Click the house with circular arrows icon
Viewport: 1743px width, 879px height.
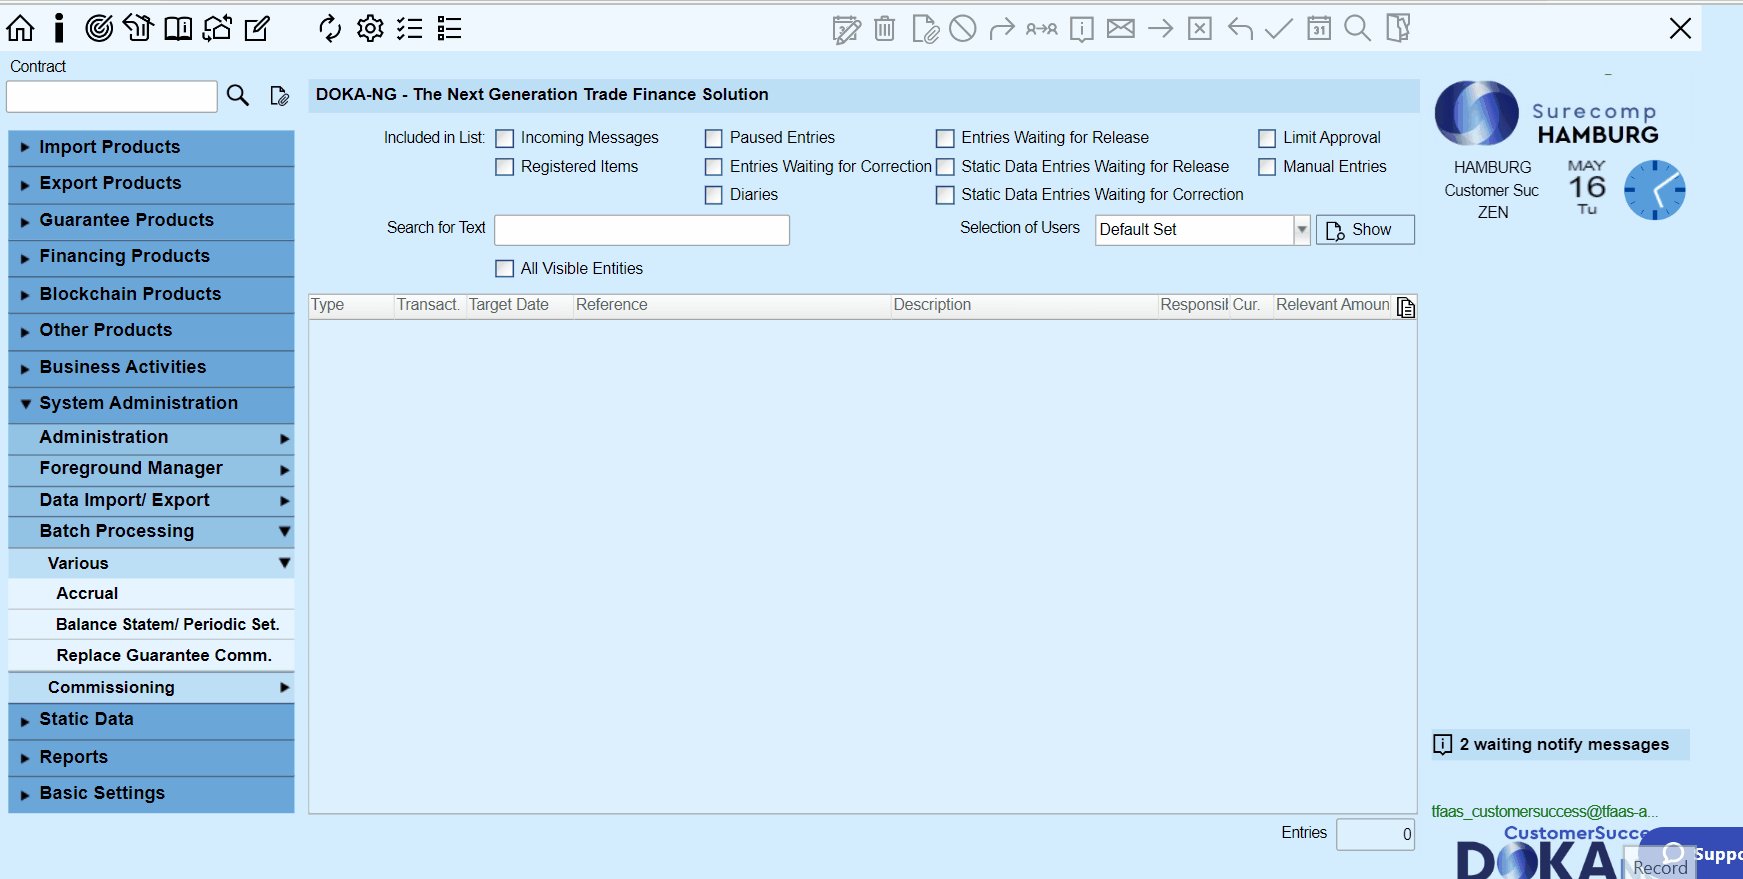click(217, 28)
